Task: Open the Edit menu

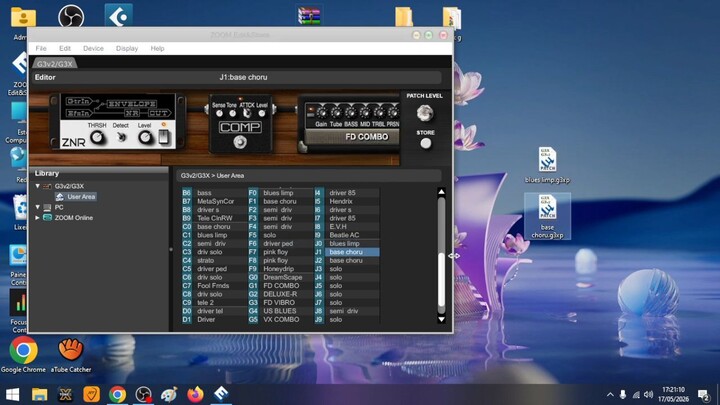Action: [x=65, y=48]
